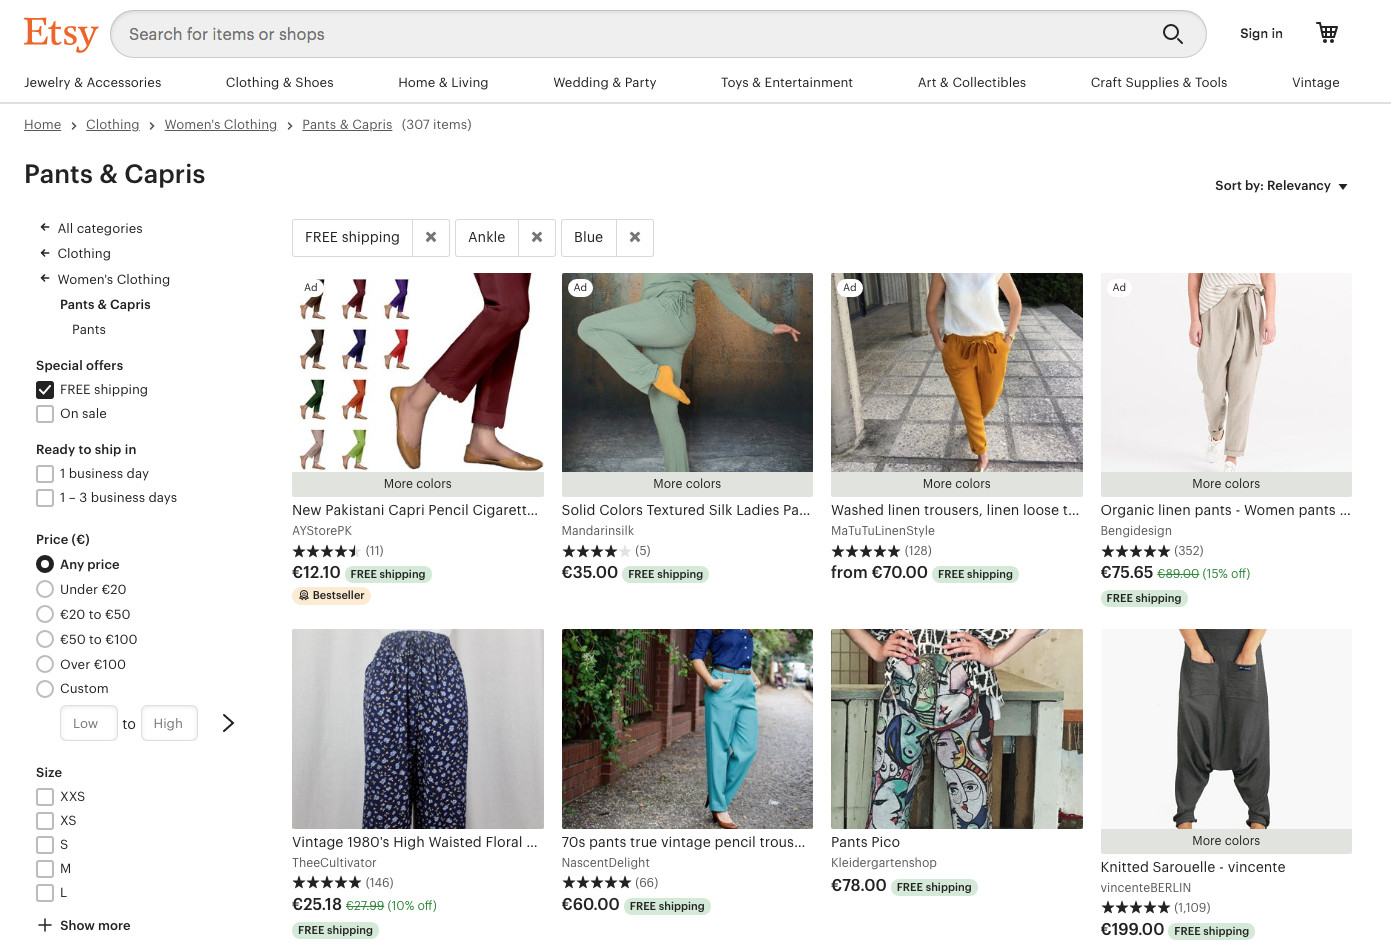The height and width of the screenshot is (952, 1391).
Task: Click the Sign in button
Action: point(1261,33)
